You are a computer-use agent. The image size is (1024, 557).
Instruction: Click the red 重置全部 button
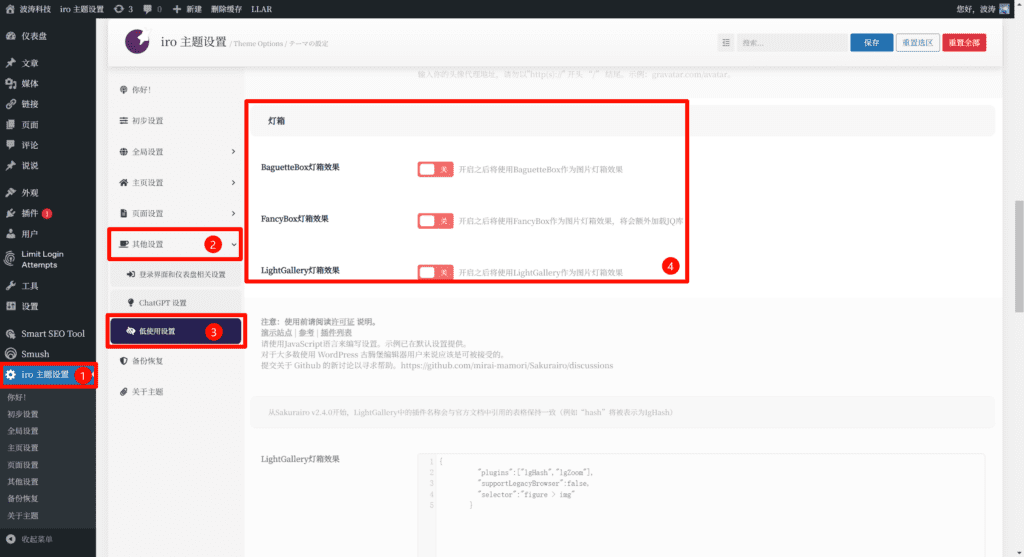964,42
